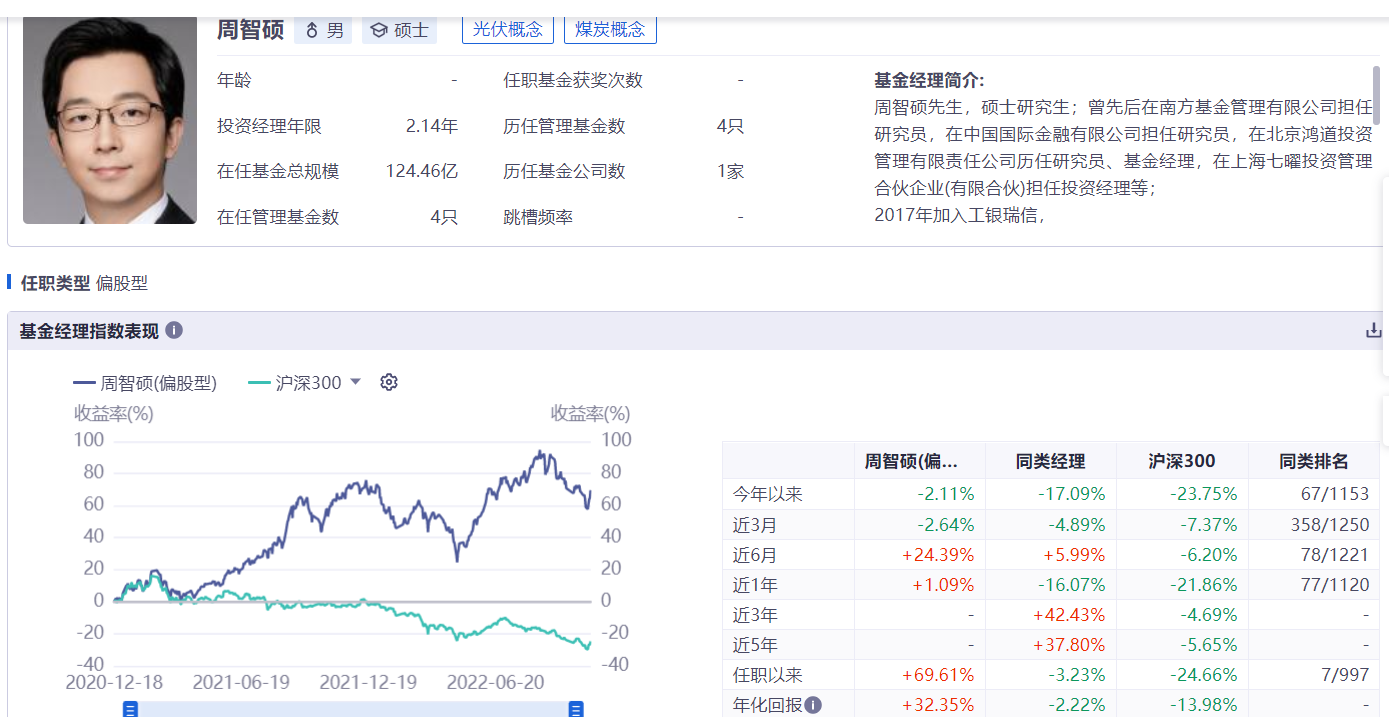Viewport: 1389px width, 717px height.
Task: Click the left time-range slider handle
Action: coord(130,709)
